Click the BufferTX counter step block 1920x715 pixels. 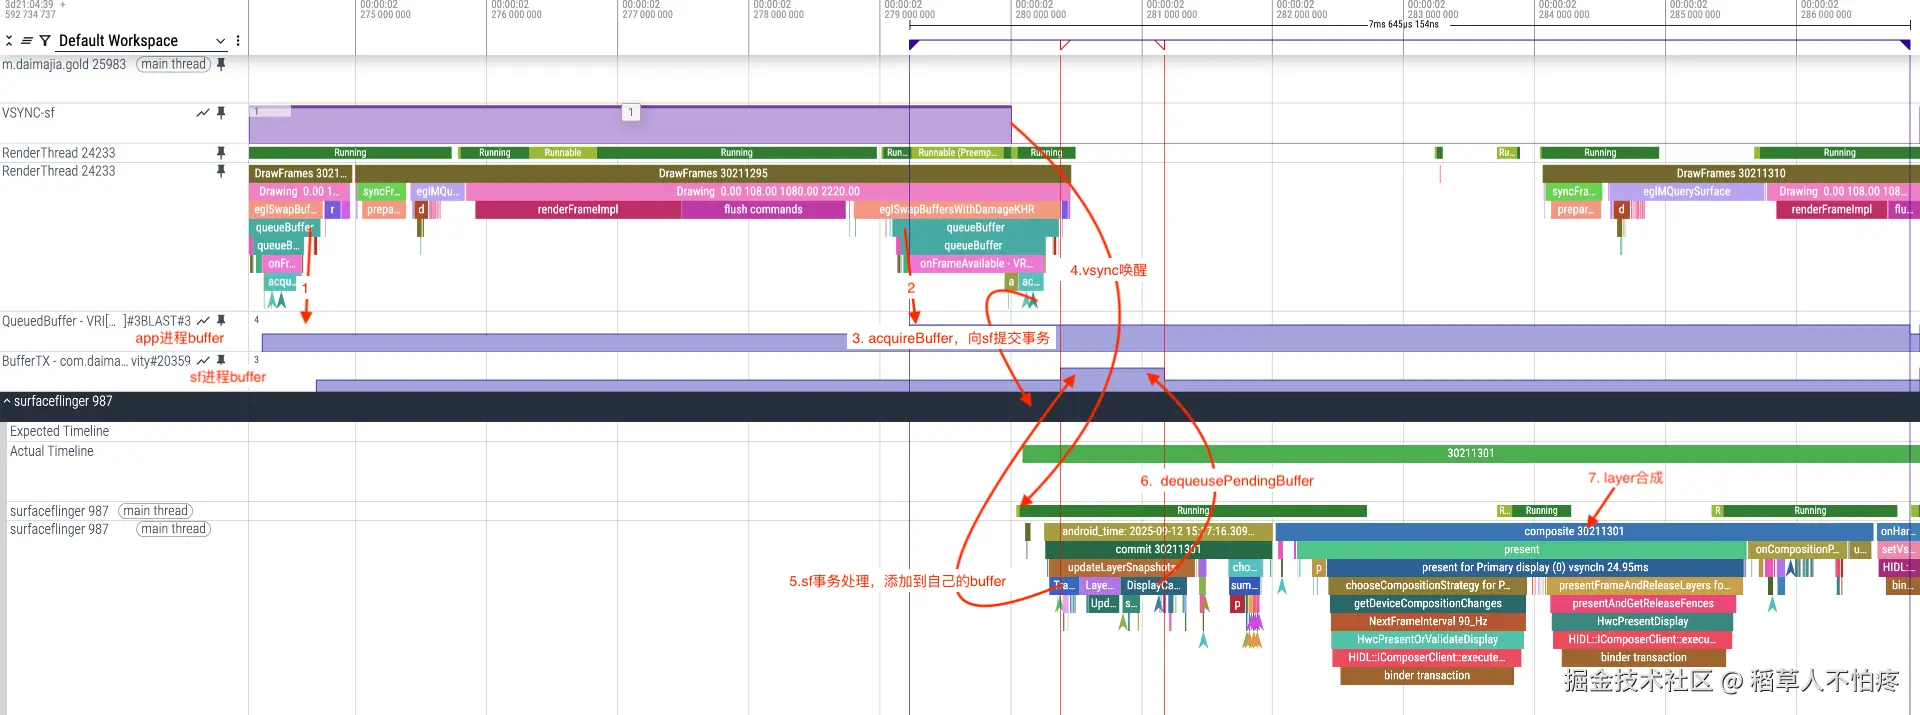[x=1112, y=379]
